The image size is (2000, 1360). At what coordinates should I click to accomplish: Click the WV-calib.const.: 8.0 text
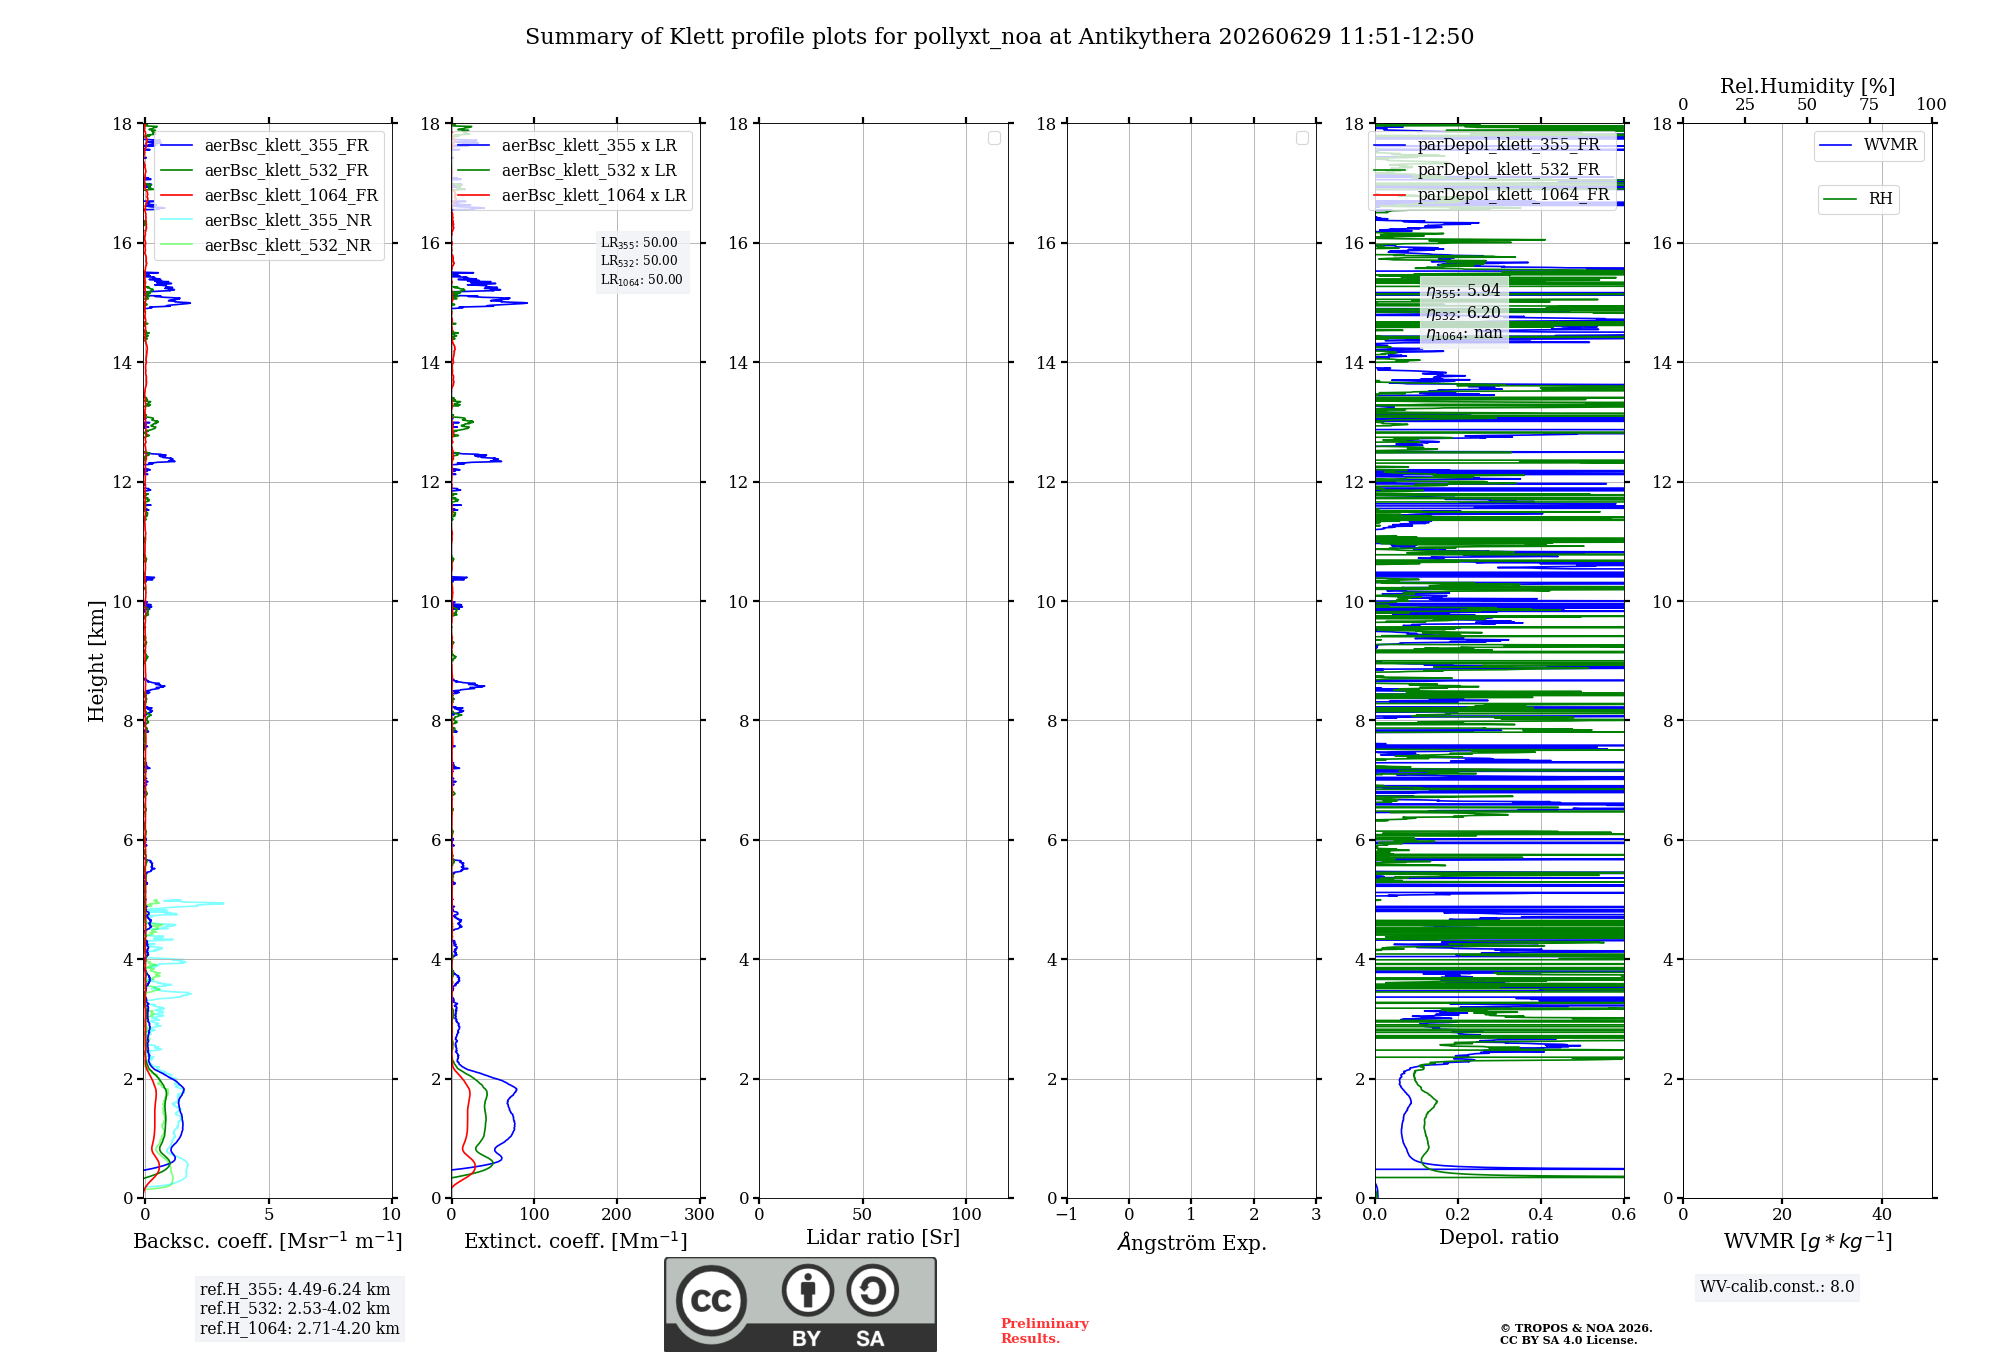(1777, 1287)
